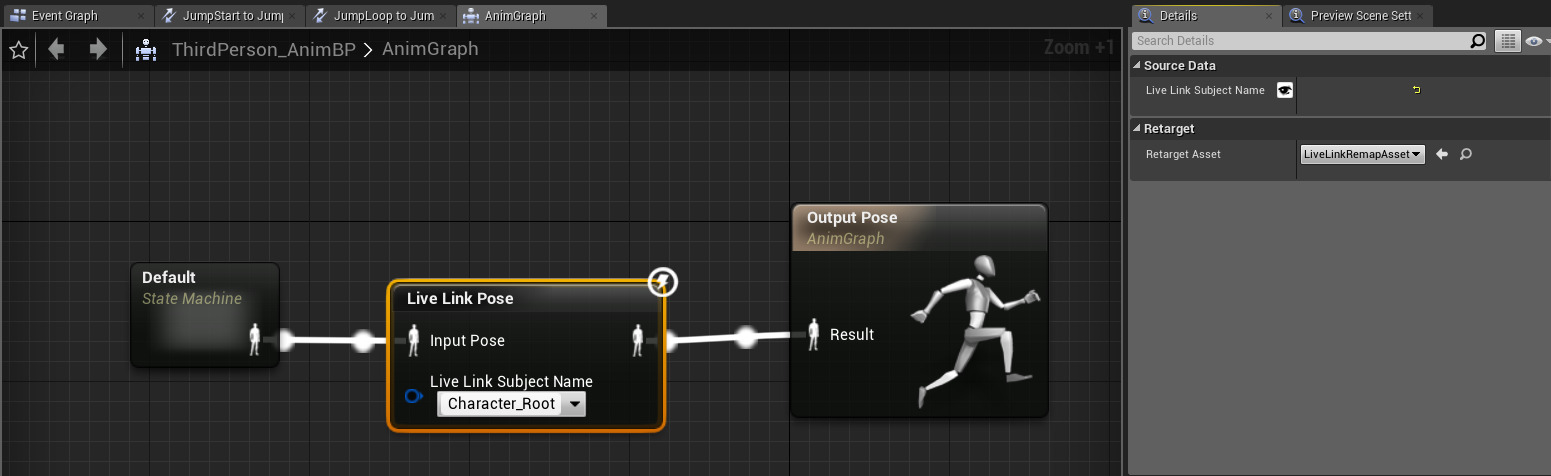
Task: Switch to the Event Graph tab
Action: (x=77, y=16)
